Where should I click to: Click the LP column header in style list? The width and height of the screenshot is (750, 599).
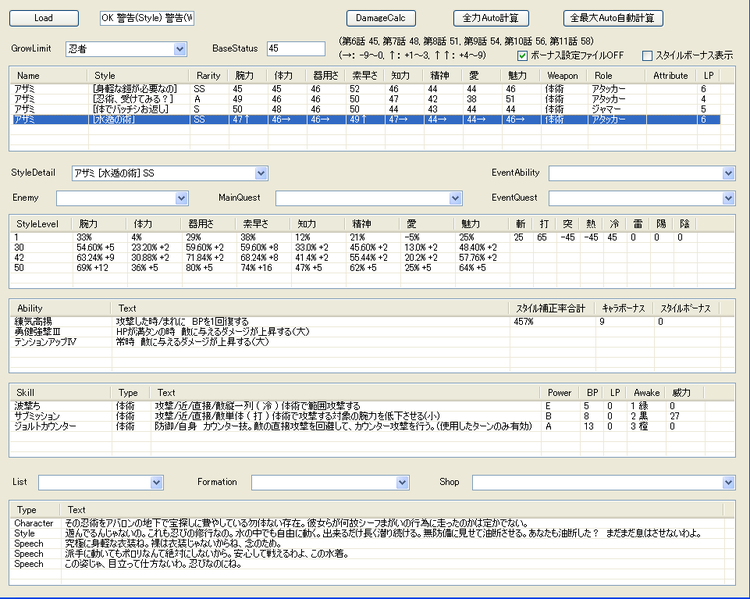pos(709,76)
